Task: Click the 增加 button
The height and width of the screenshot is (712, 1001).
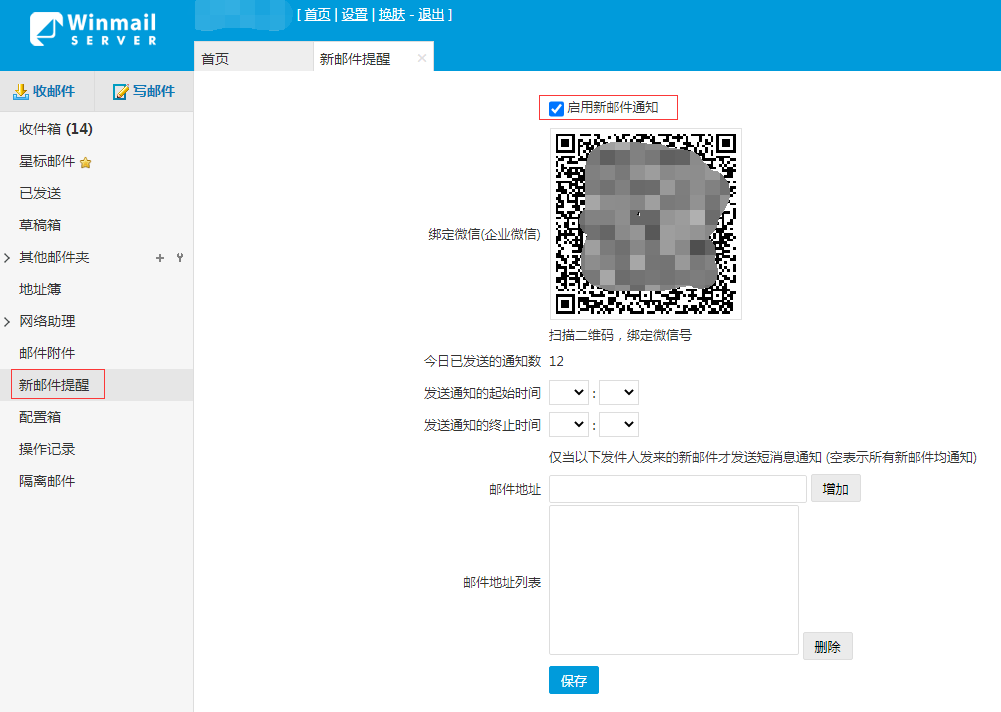Action: 836,489
